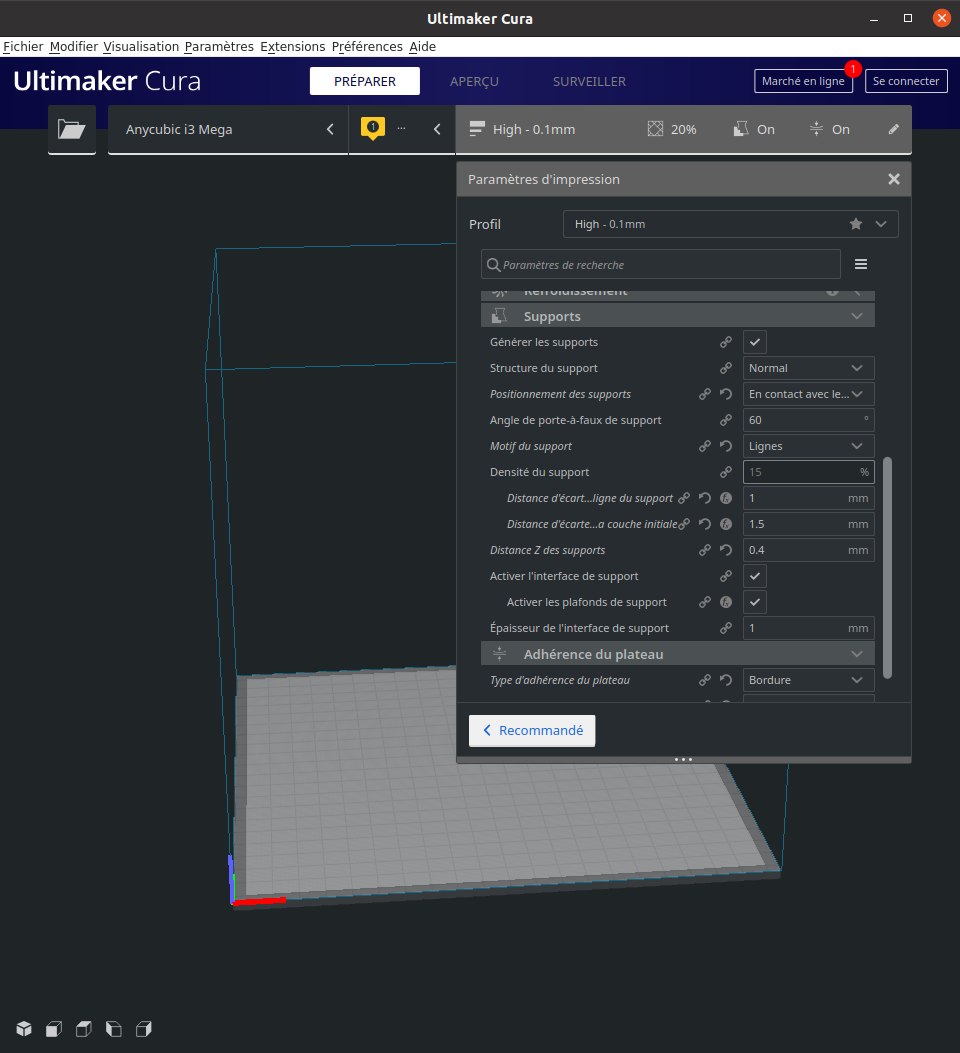The width and height of the screenshot is (960, 1053).
Task: Open Motif du support Lignes dropdown
Action: click(808, 446)
